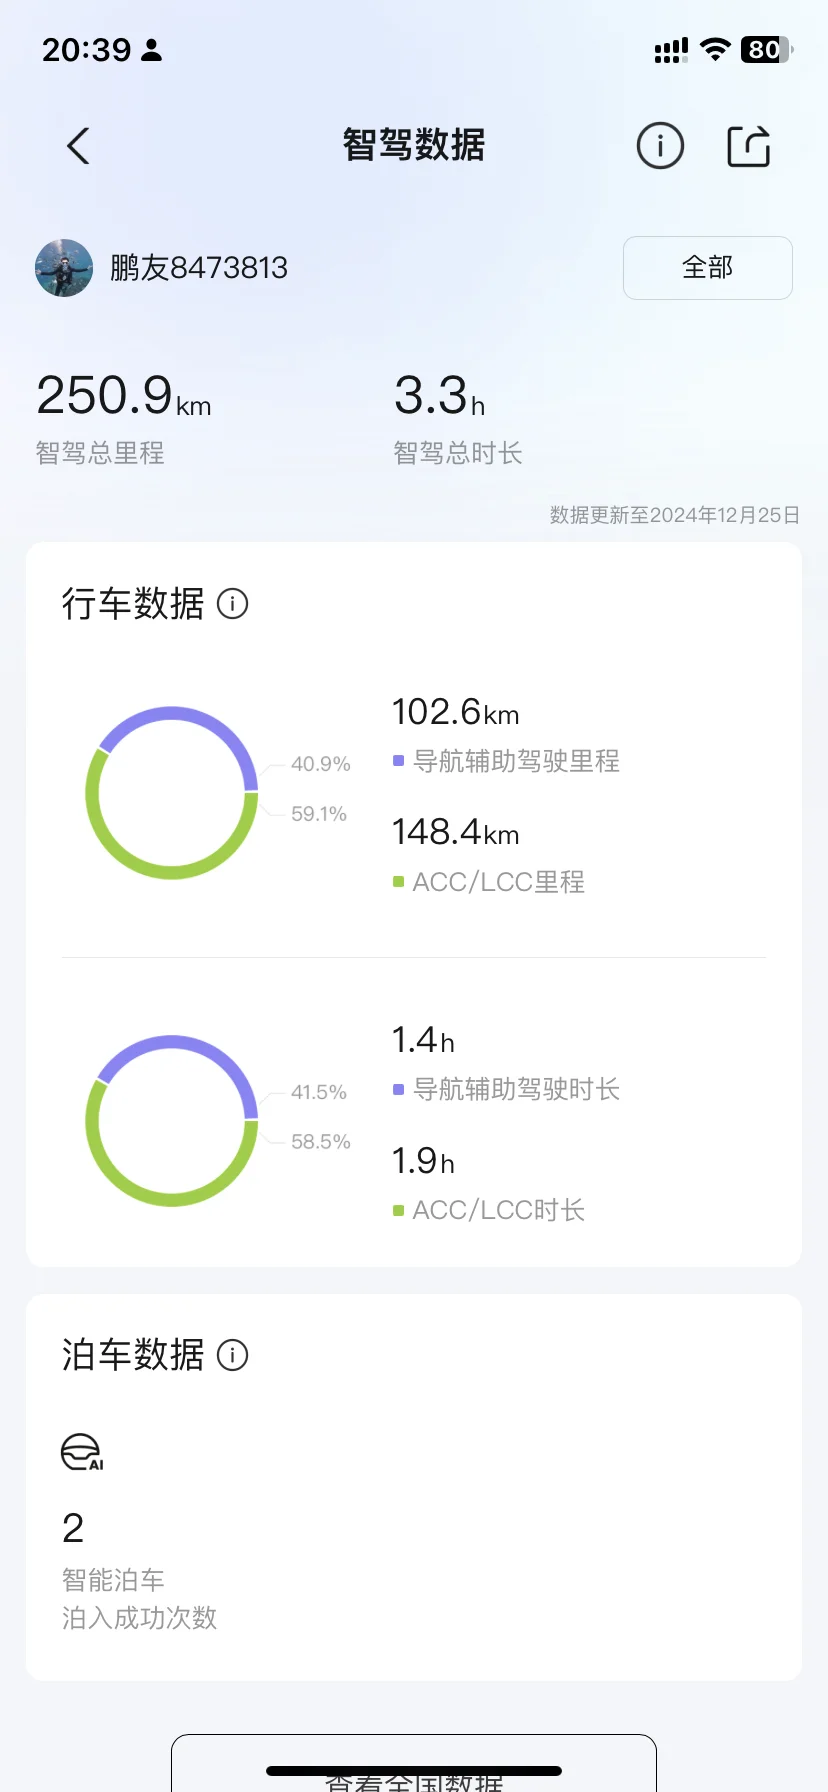
Task: Open info icon beside 行车数据
Action: tap(233, 604)
